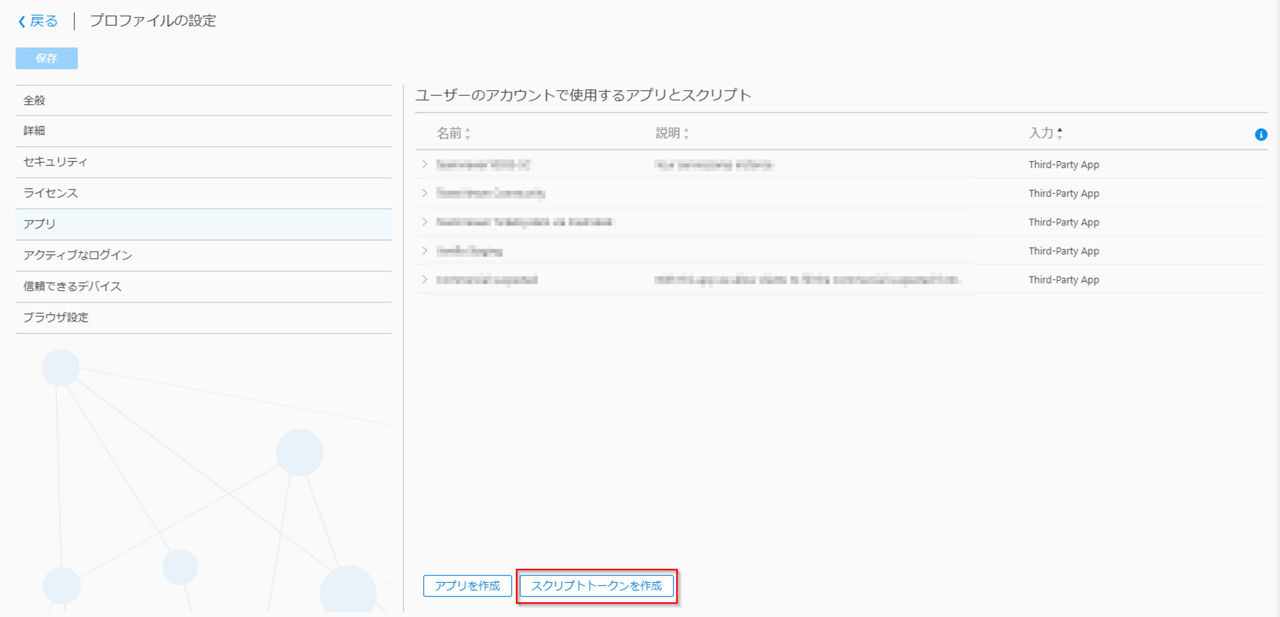The image size is (1280, 617).
Task: Select アクティブなログイン in the sidebar
Action: pyautogui.click(x=78, y=255)
